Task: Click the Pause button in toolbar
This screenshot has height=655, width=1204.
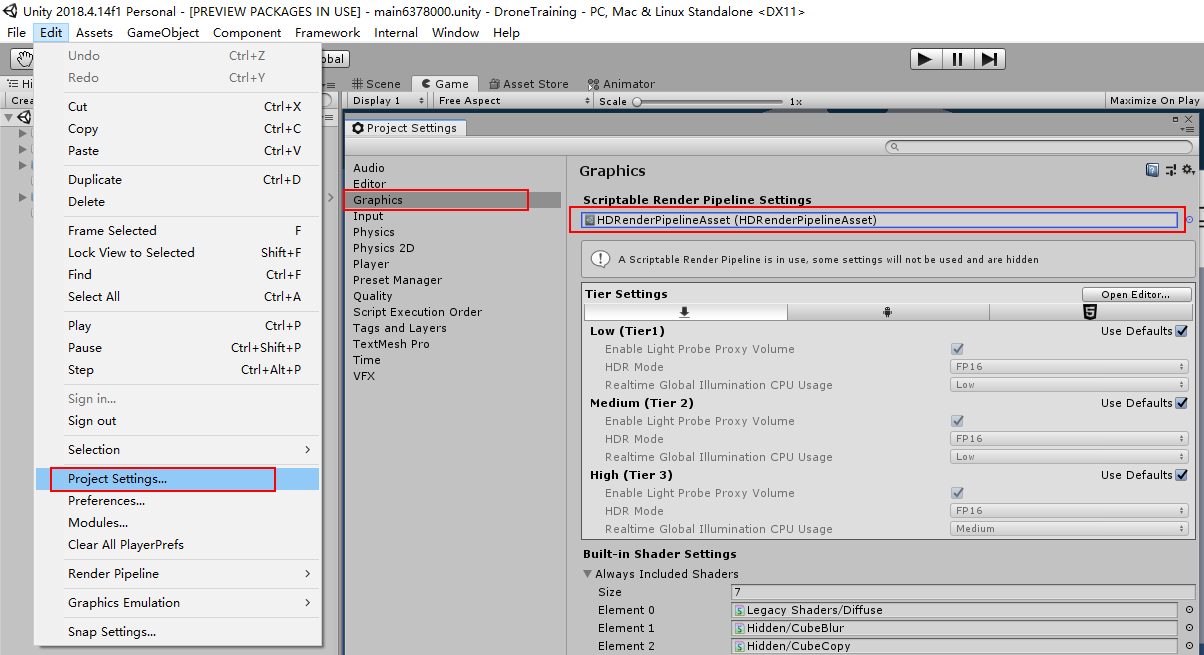Action: click(957, 59)
